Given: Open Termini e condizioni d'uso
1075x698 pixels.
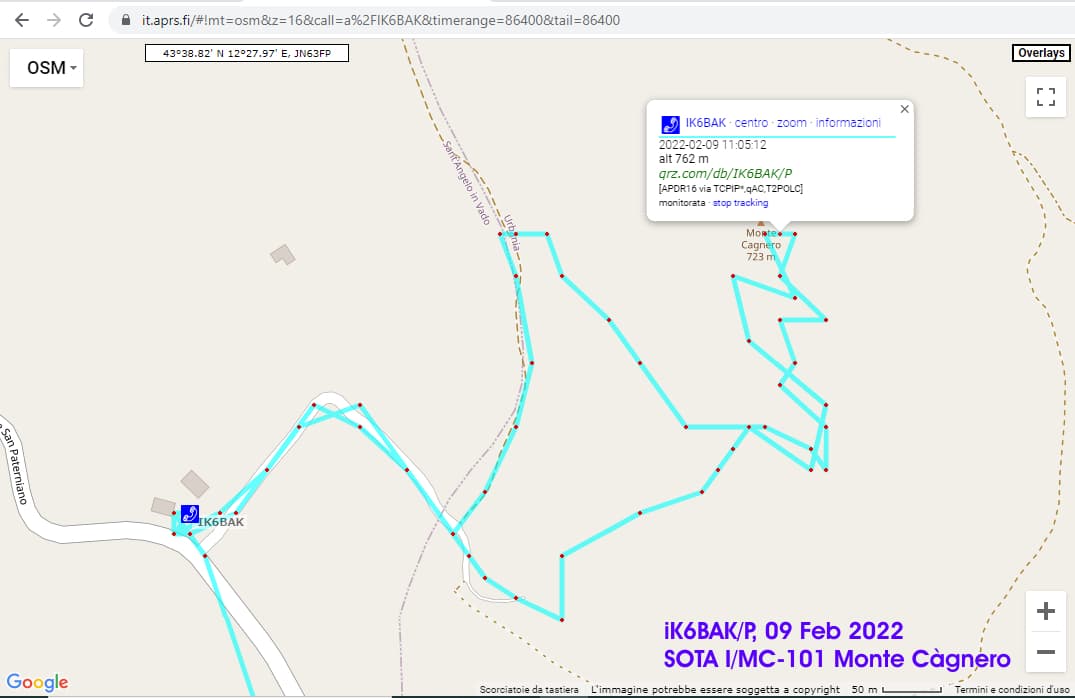Looking at the screenshot, I should pyautogui.click(x=1012, y=689).
